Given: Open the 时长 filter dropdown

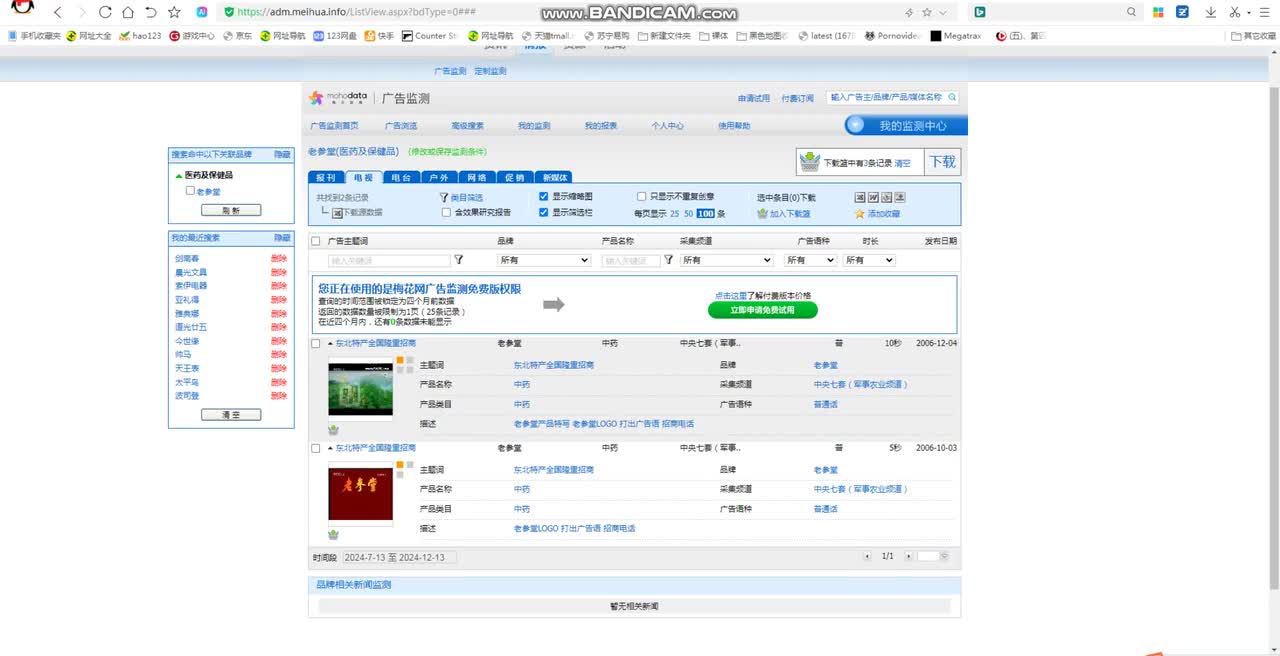Looking at the screenshot, I should click(869, 260).
